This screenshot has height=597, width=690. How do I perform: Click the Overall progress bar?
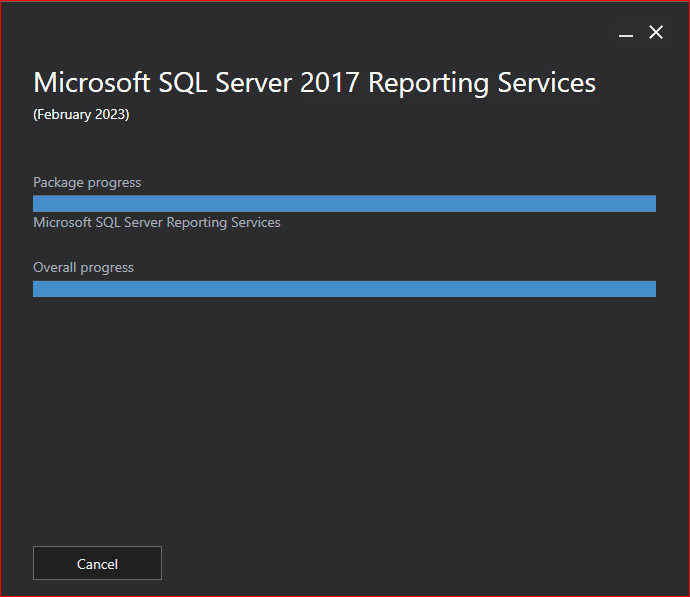point(344,289)
